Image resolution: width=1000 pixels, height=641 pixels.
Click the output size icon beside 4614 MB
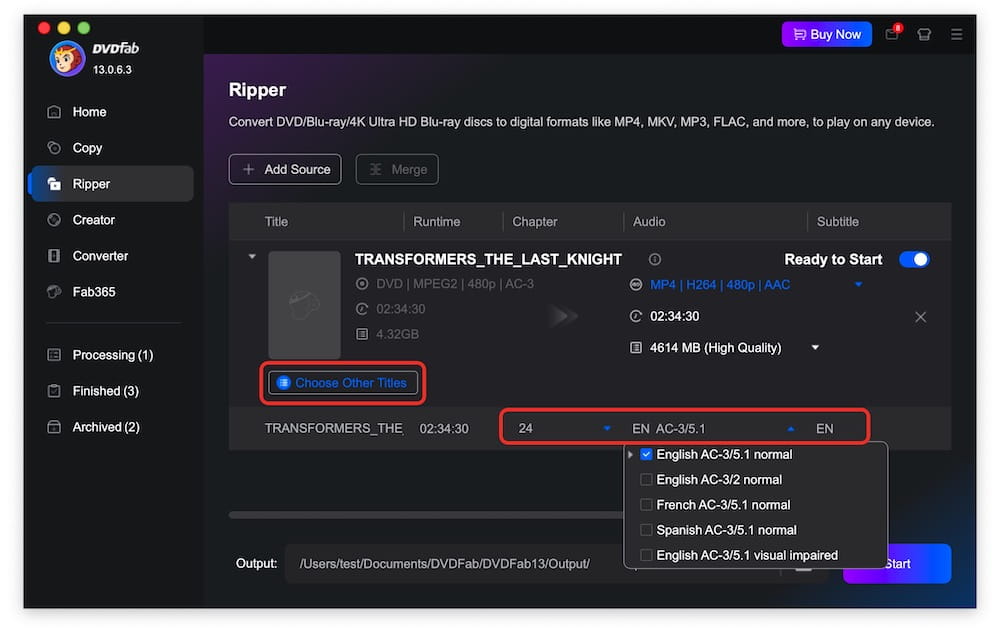coord(635,348)
